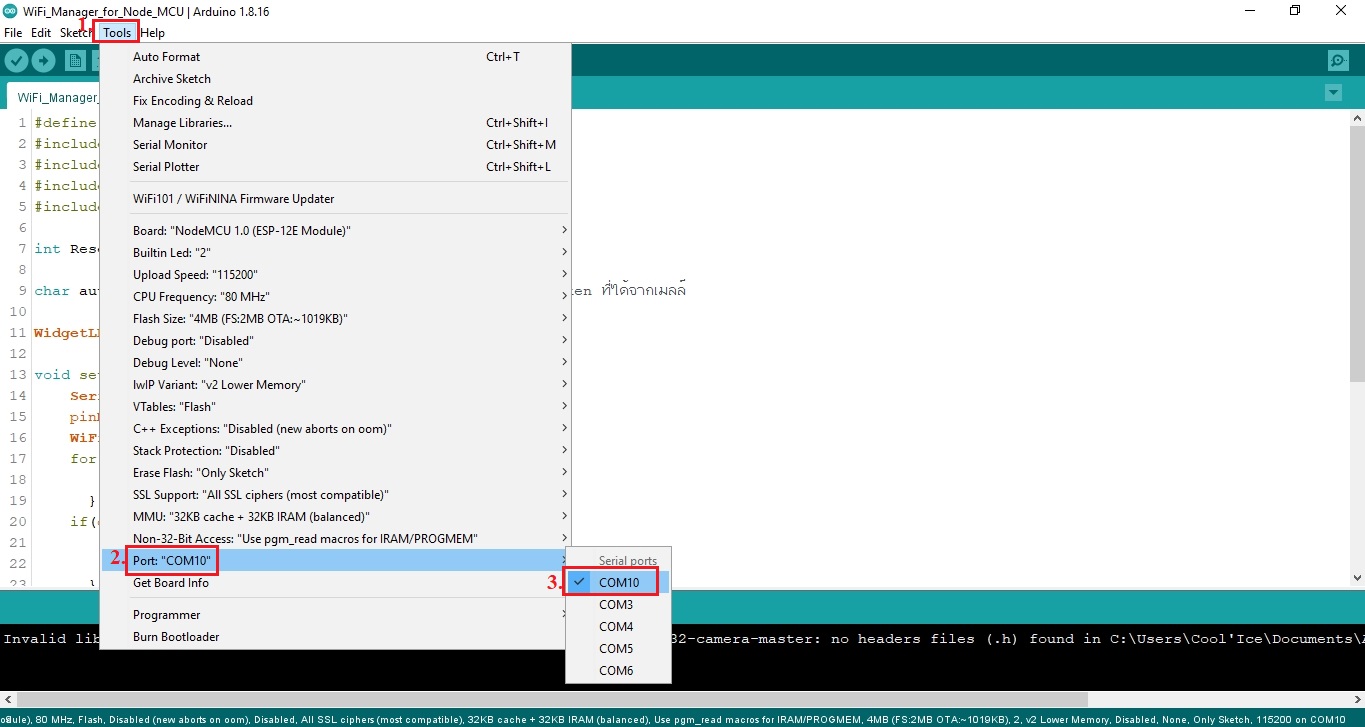Open the Tools menu
1365x727 pixels.
pos(116,33)
